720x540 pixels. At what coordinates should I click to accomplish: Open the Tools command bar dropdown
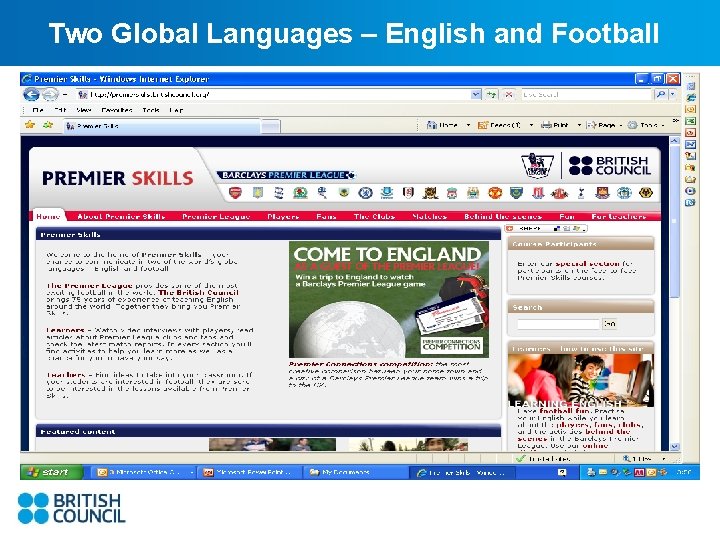646,125
